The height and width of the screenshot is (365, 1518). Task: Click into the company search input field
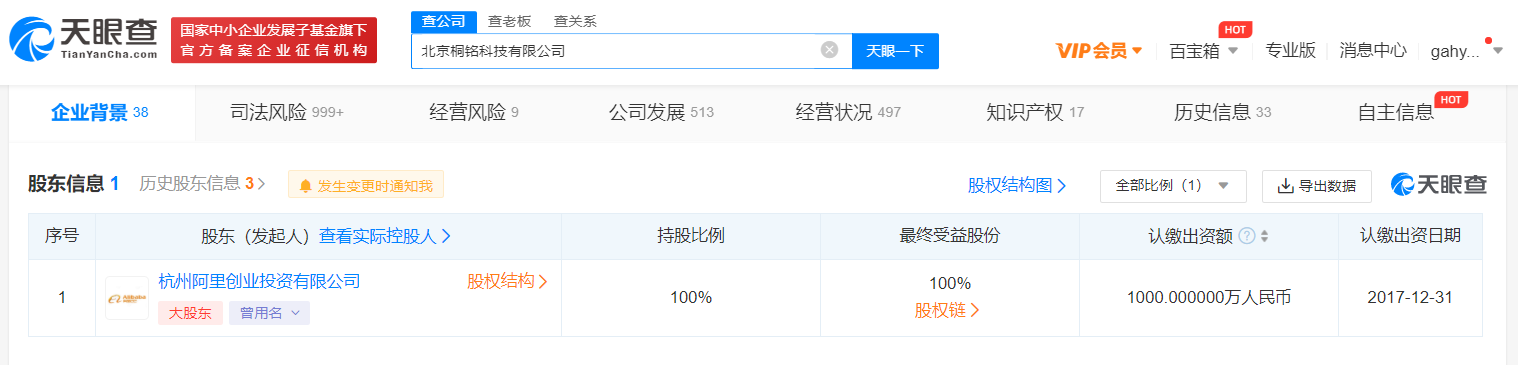[615, 51]
